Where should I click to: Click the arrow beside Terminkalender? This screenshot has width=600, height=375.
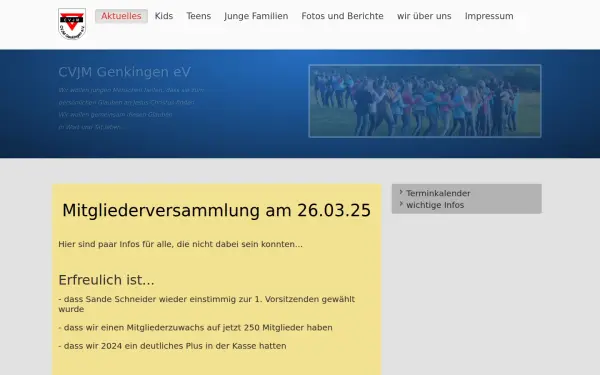tap(401, 192)
